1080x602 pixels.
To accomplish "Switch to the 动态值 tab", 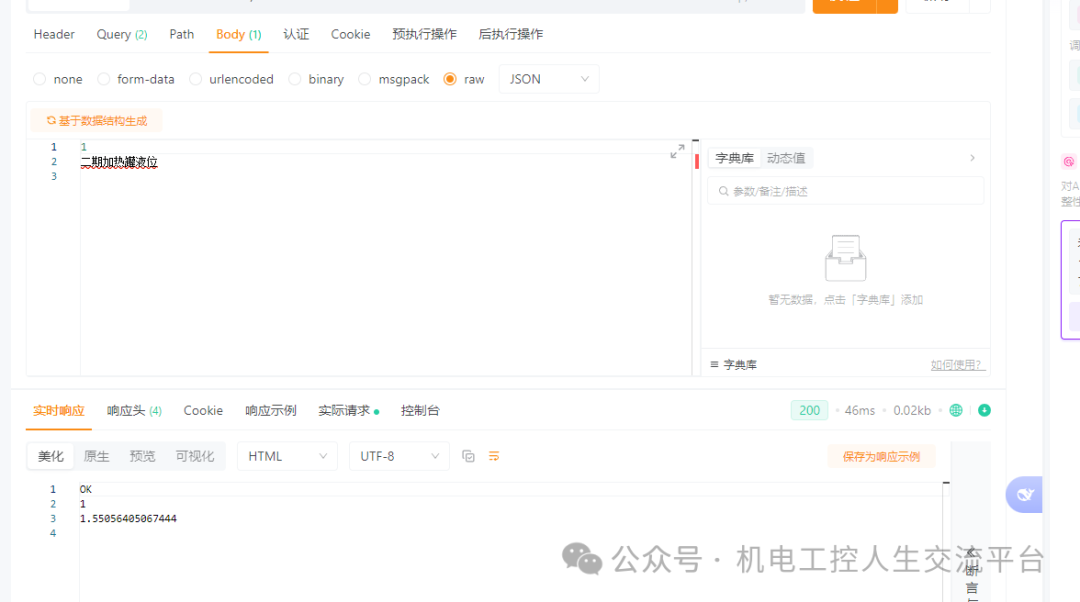I will (x=786, y=158).
